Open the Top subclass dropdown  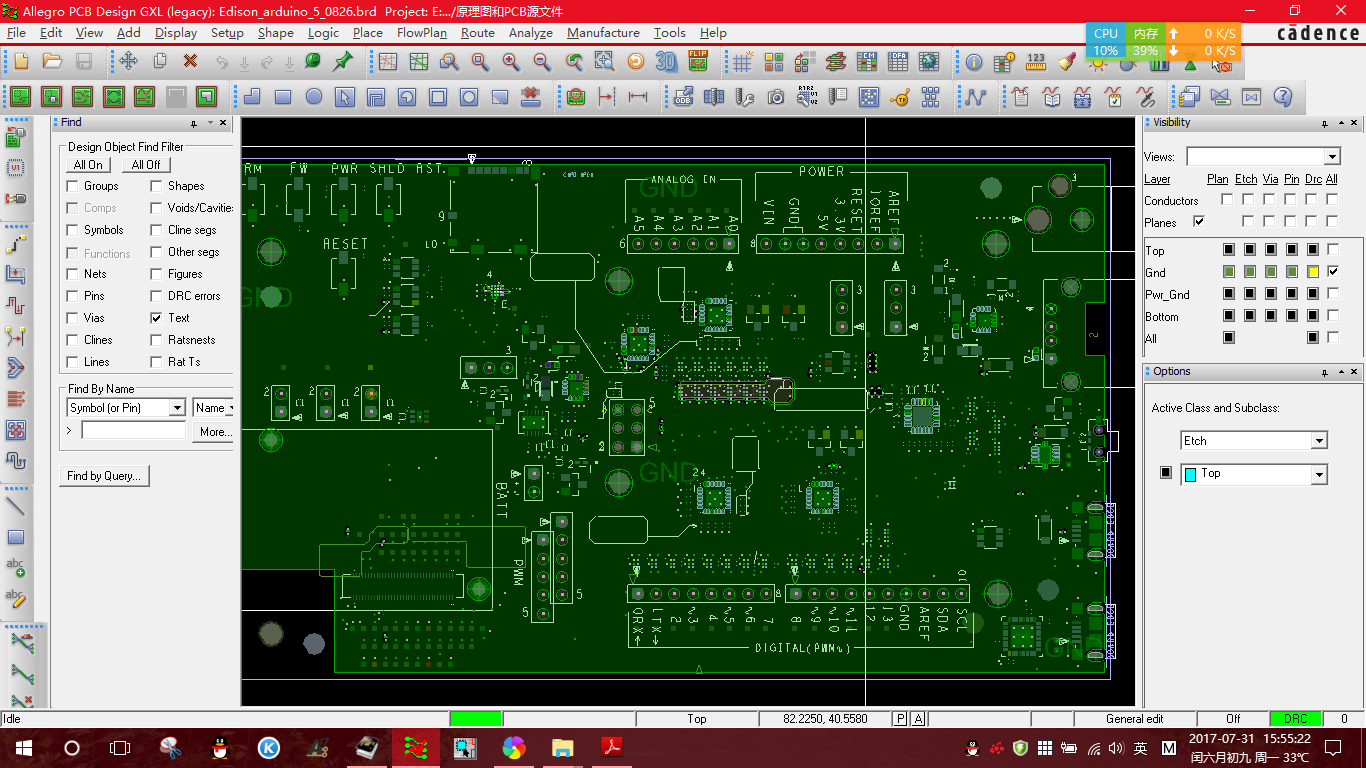[x=1319, y=475]
